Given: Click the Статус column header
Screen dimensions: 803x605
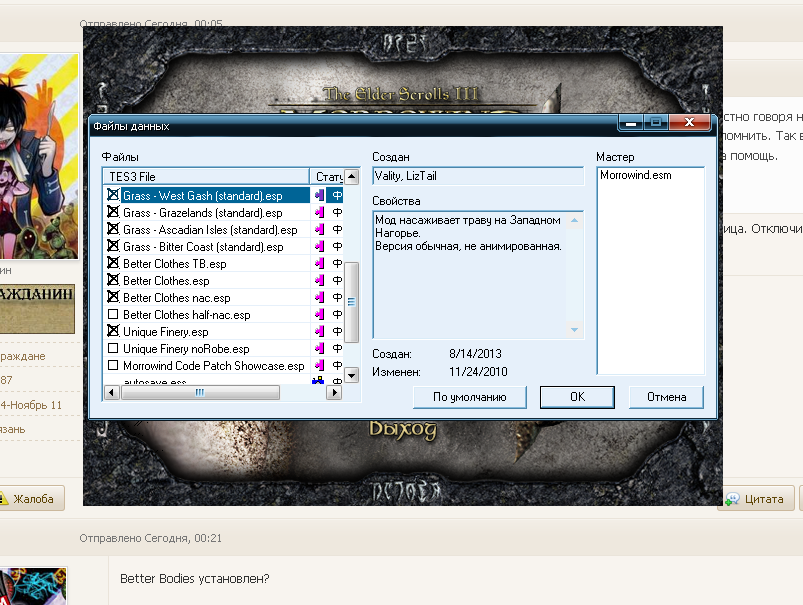Looking at the screenshot, I should [328, 177].
